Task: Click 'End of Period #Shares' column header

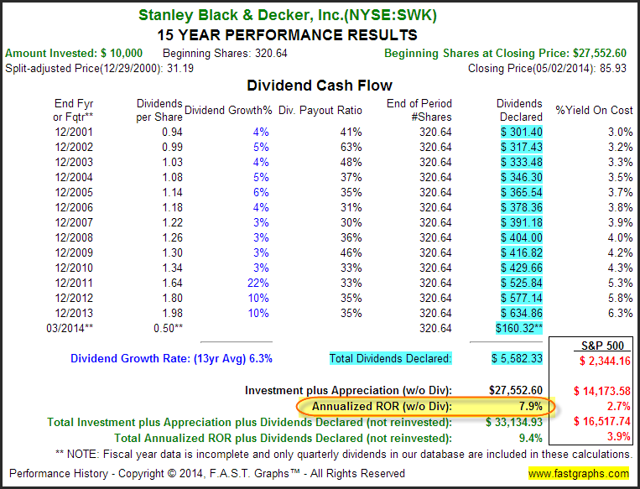Action: (x=419, y=110)
